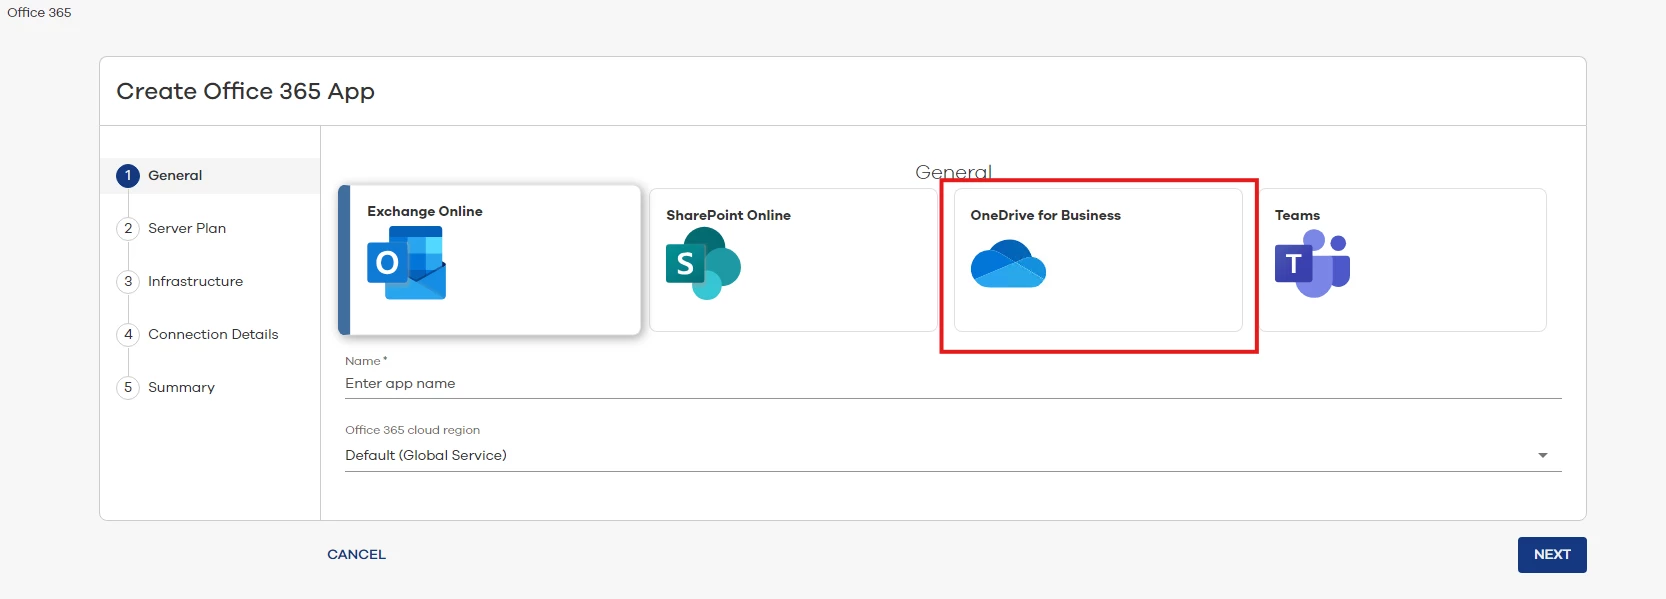
Task: Select the Teams app icon
Action: [1312, 263]
